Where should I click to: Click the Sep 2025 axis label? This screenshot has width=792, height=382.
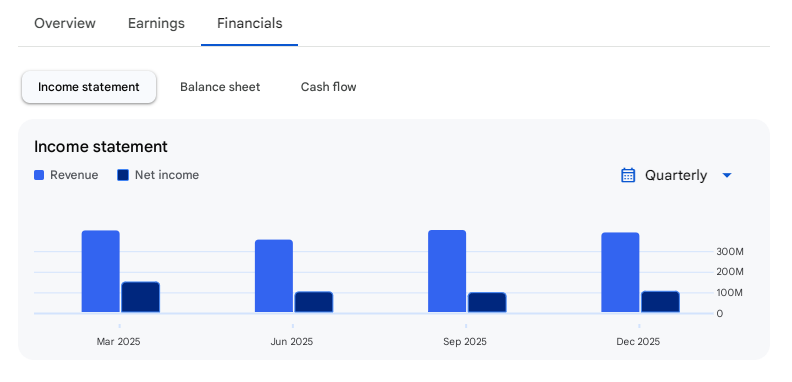[x=465, y=342]
